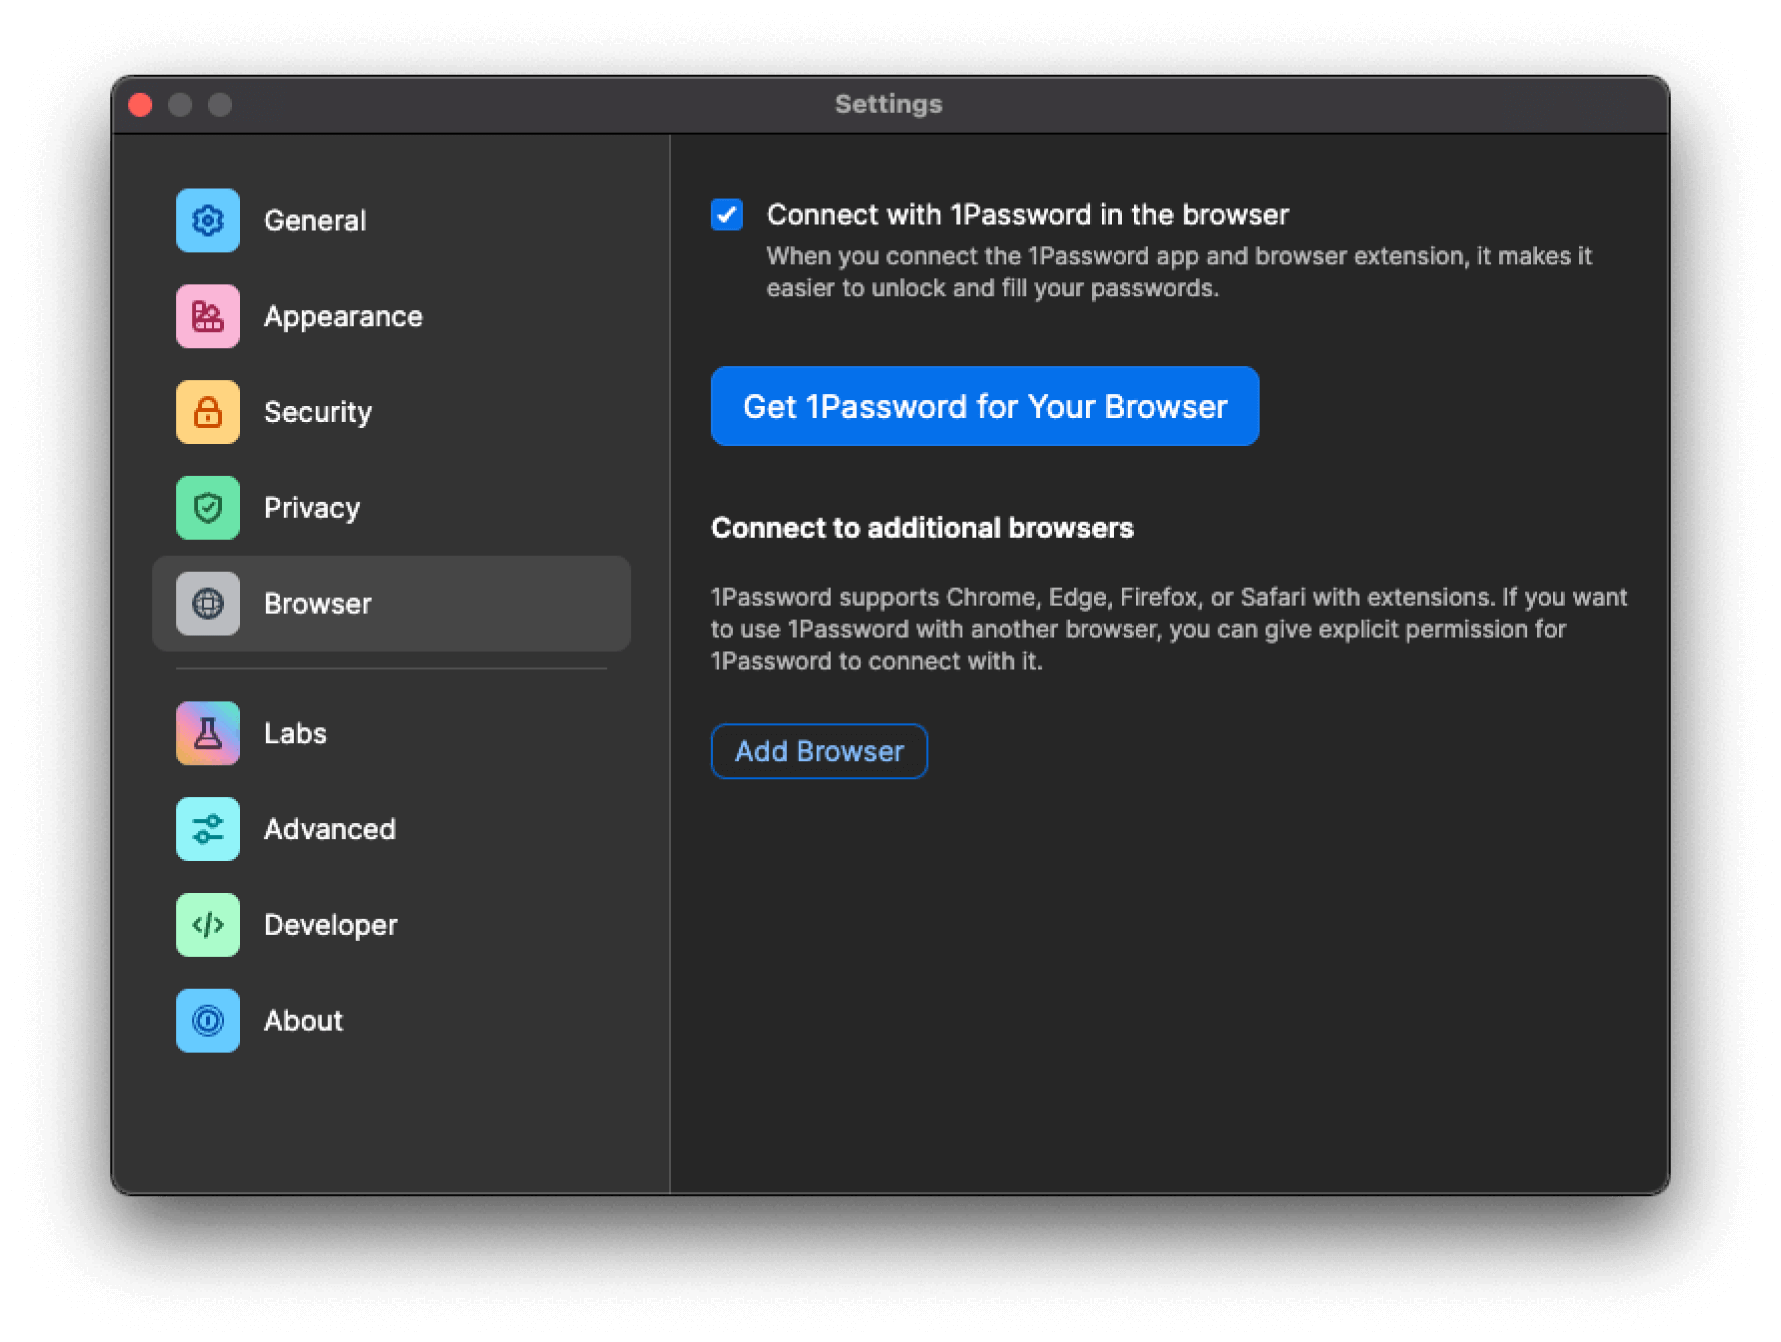This screenshot has width=1781, height=1342.
Task: Open Labs via the flask icon
Action: click(207, 733)
